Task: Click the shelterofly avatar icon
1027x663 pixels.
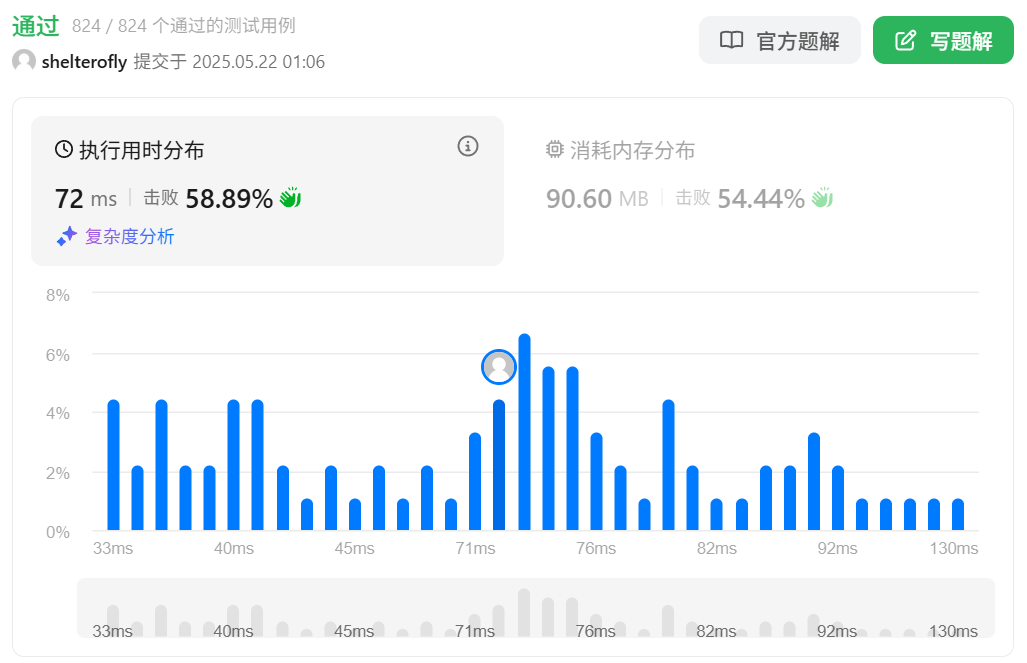Action: click(x=24, y=61)
